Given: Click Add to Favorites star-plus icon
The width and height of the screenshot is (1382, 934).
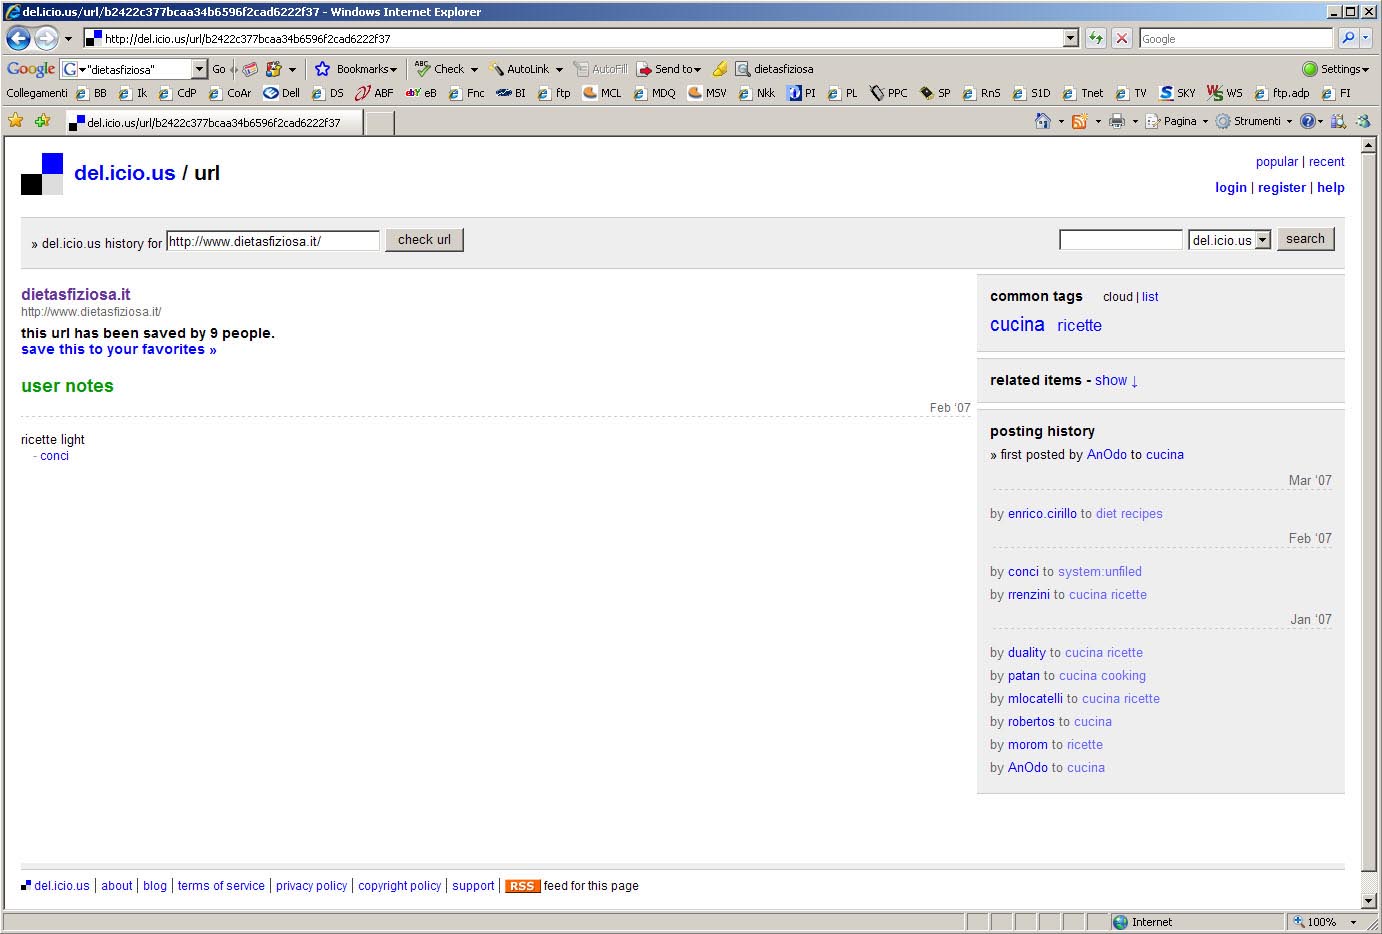Looking at the screenshot, I should tap(42, 121).
